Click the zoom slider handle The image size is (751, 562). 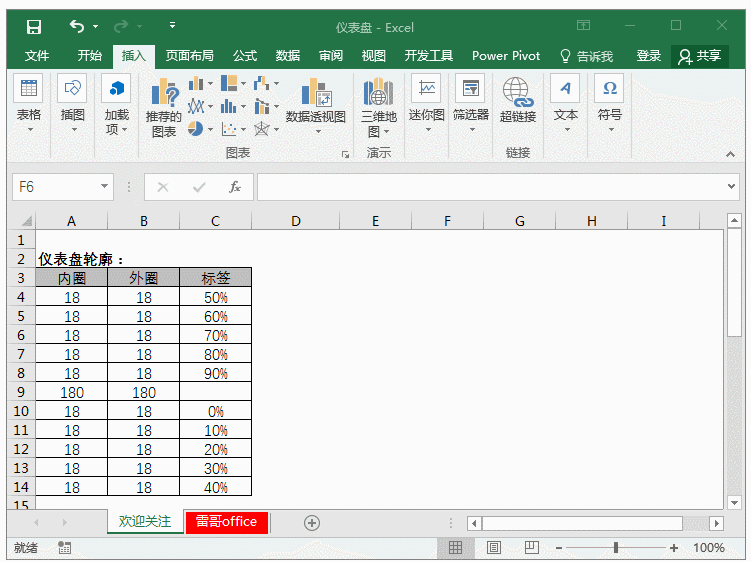[616, 547]
